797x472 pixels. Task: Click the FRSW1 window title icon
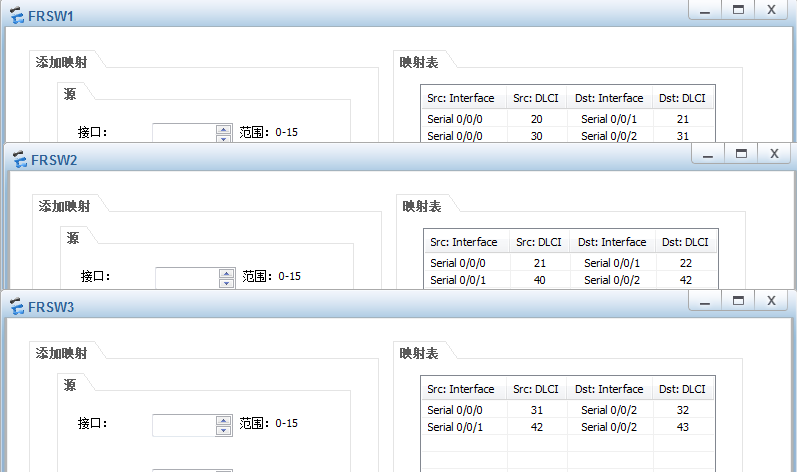point(17,17)
